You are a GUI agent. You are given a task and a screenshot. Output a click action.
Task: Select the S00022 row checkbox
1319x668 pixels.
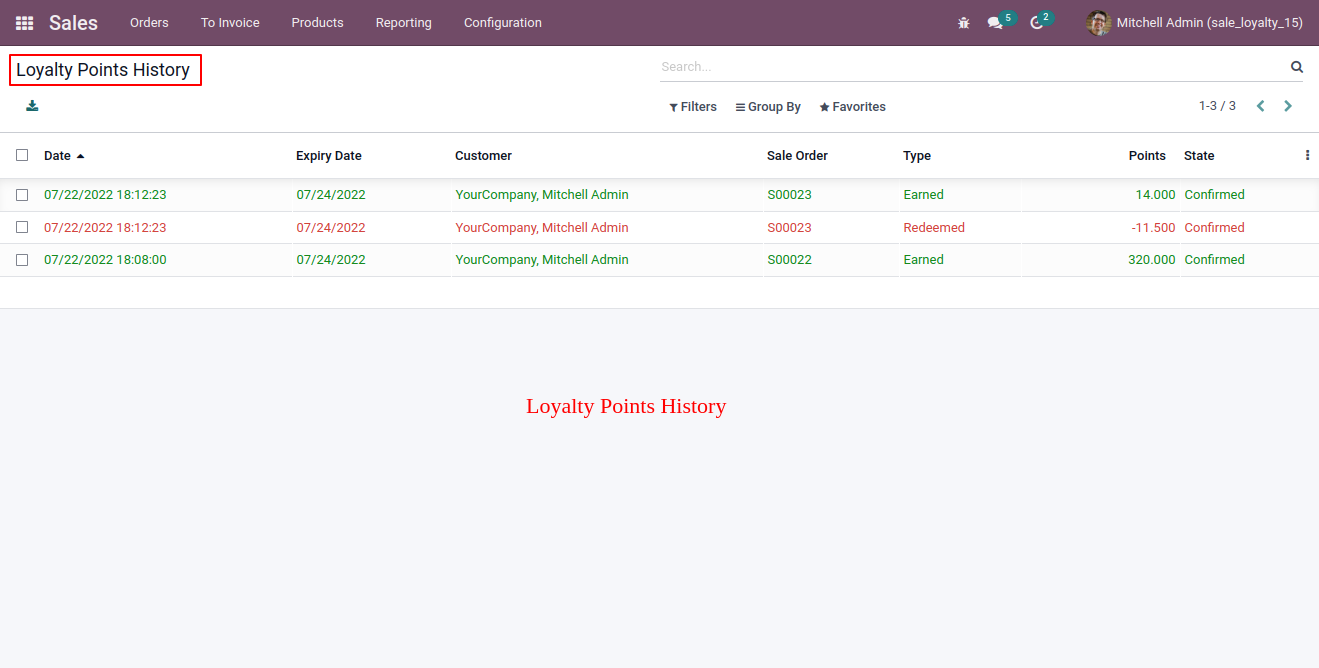(x=22, y=260)
